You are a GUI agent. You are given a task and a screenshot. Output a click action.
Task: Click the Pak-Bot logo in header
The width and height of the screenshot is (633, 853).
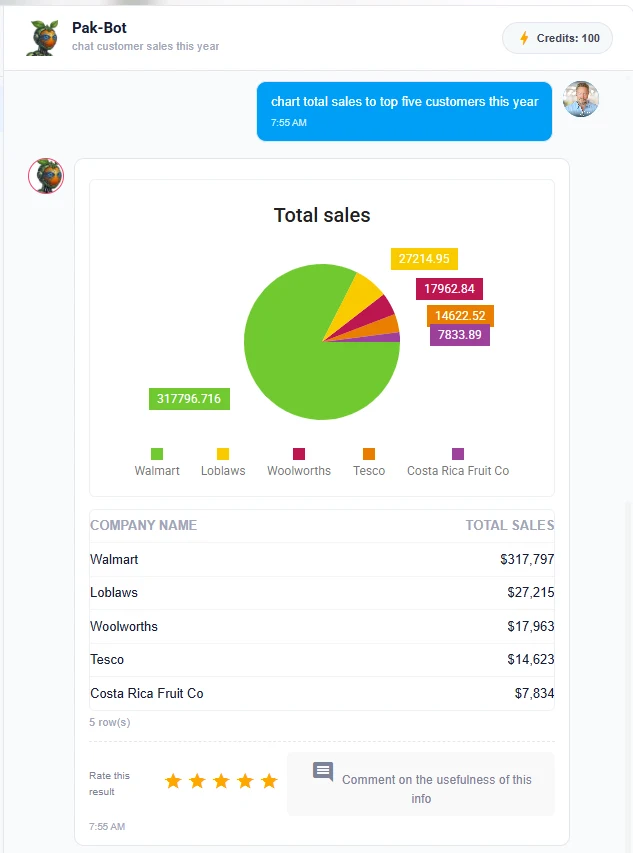click(x=43, y=38)
